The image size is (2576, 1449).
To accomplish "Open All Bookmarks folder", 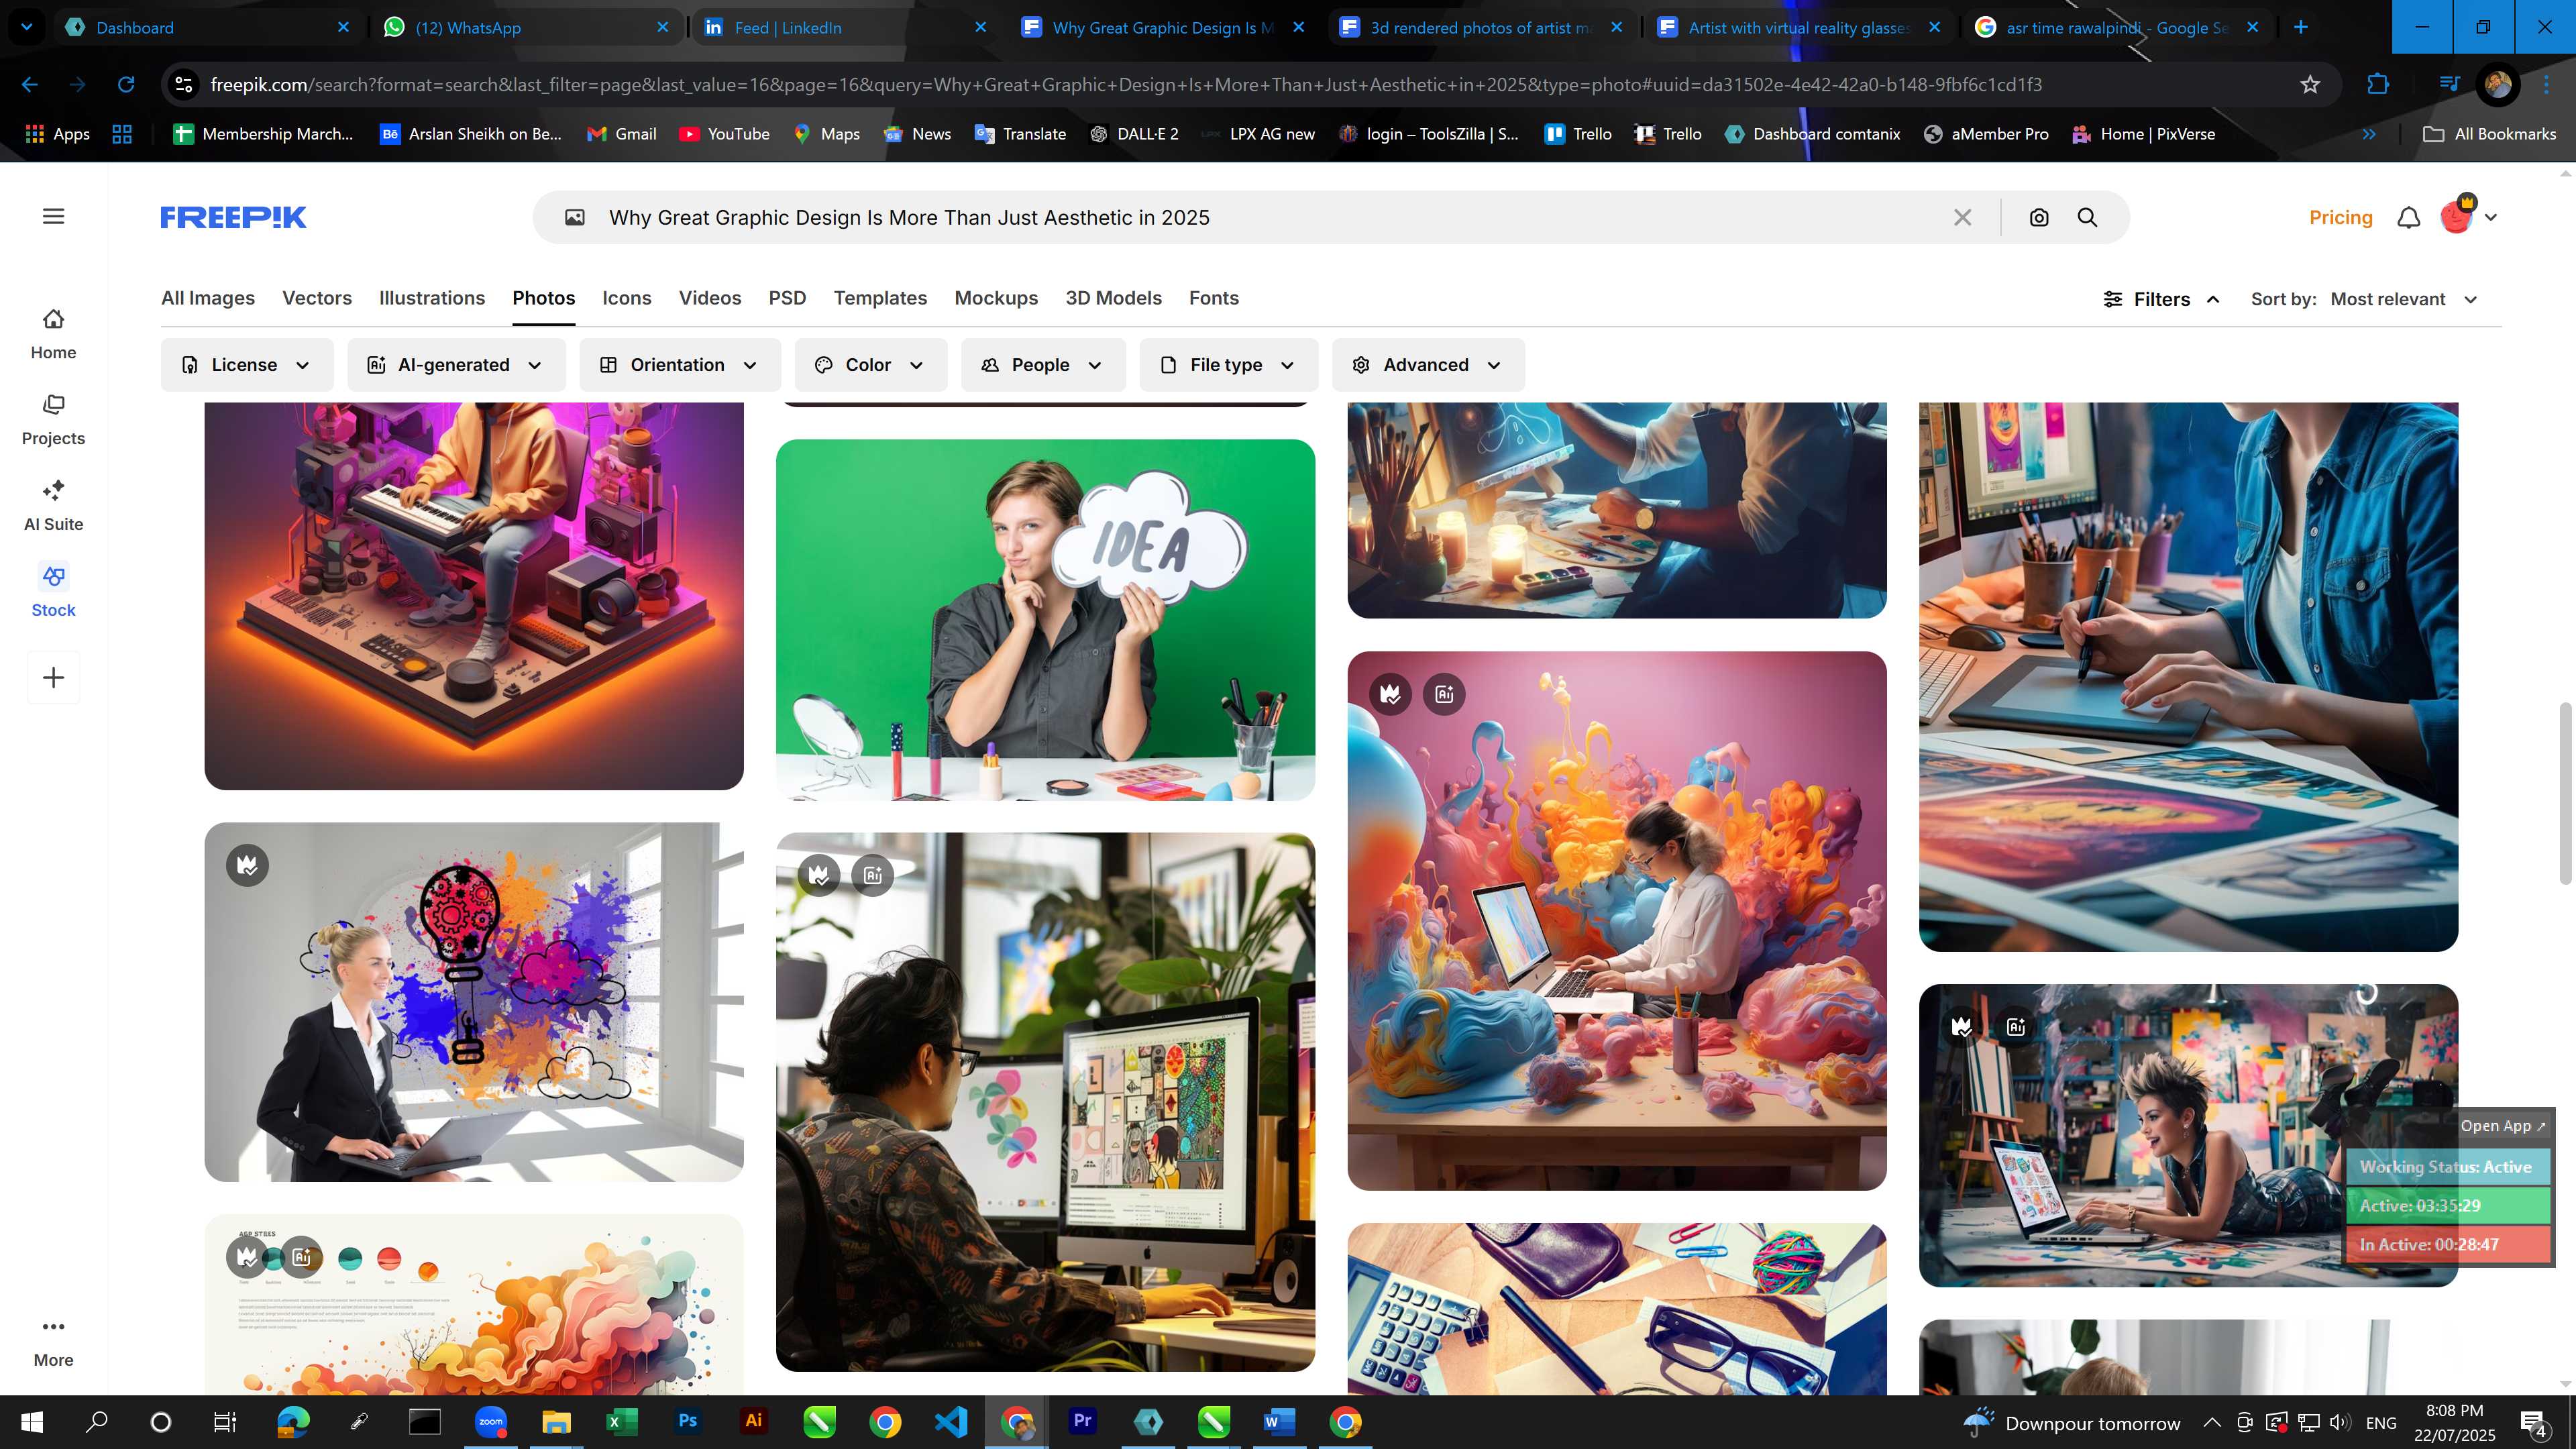I will [x=2490, y=134].
